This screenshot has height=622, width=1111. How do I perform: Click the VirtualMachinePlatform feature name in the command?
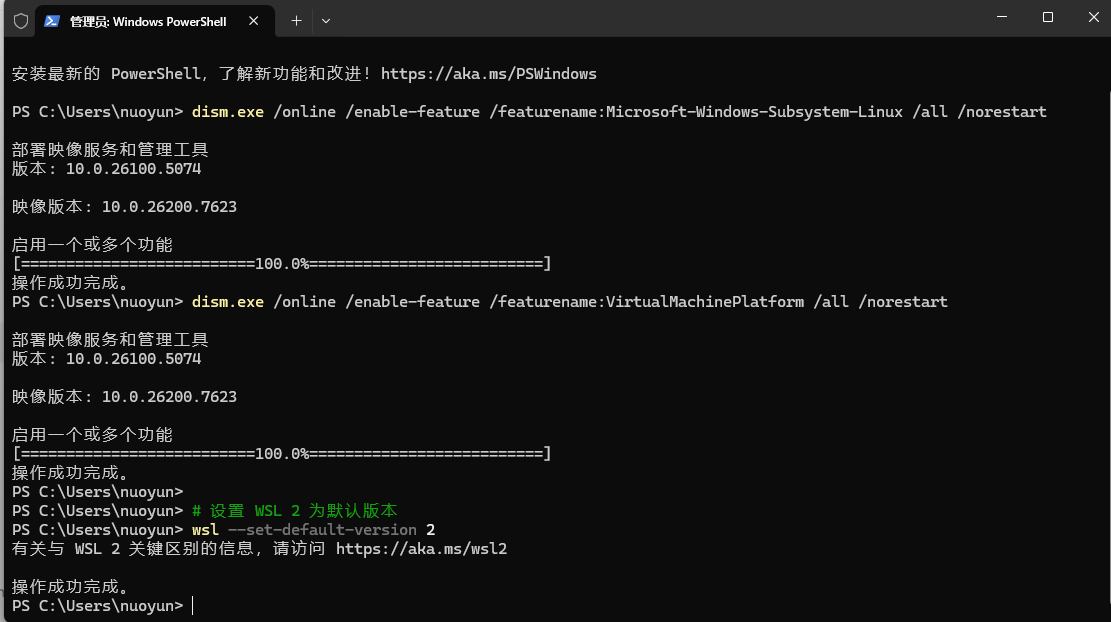(704, 302)
